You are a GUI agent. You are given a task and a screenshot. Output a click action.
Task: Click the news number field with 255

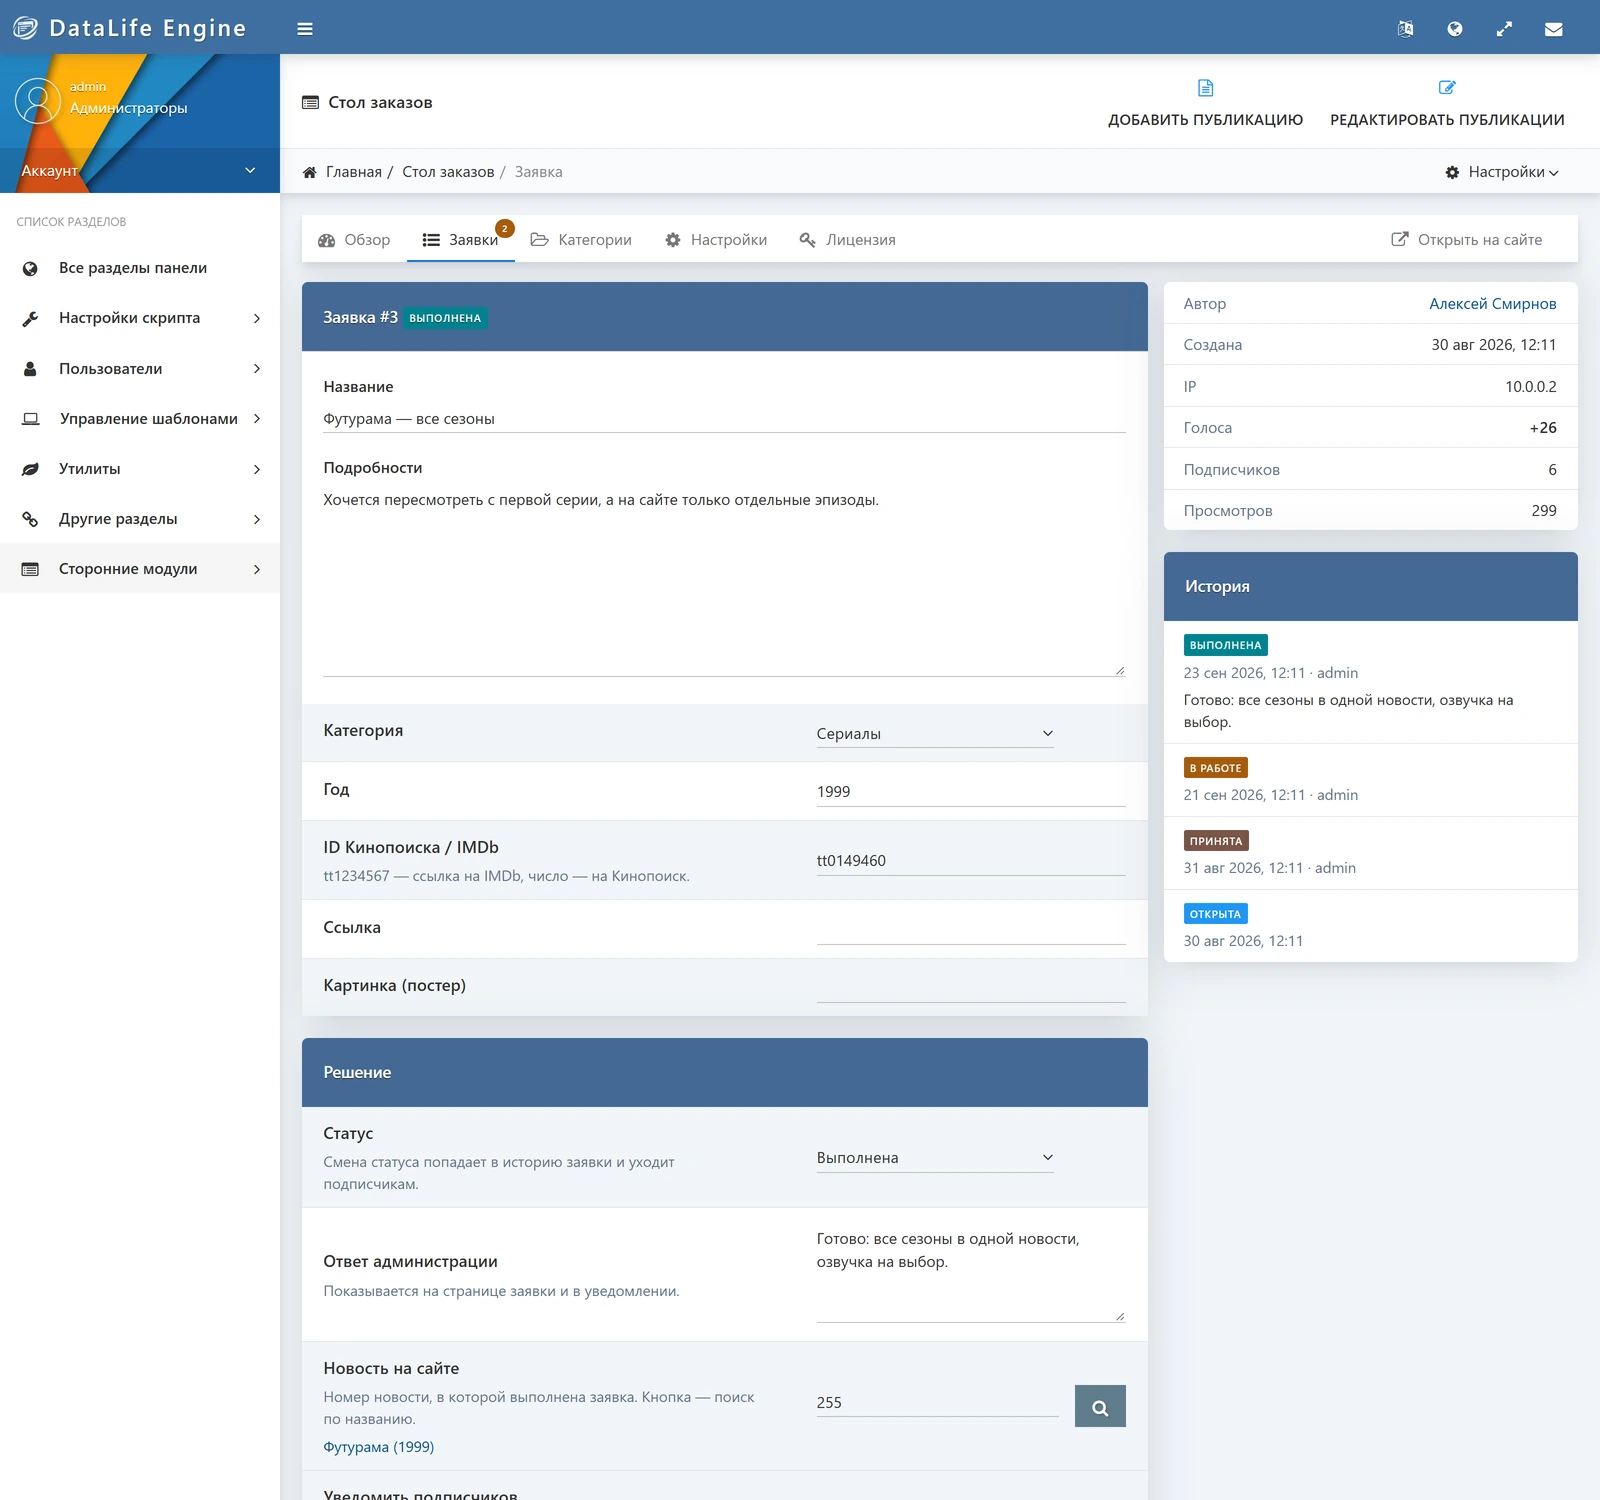tap(937, 1403)
